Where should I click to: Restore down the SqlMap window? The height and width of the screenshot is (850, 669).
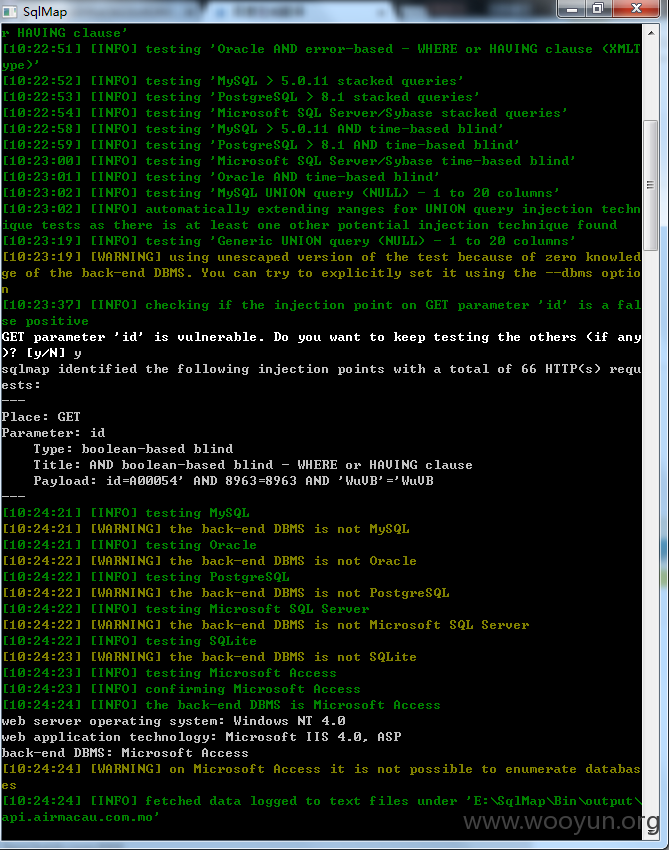[598, 9]
